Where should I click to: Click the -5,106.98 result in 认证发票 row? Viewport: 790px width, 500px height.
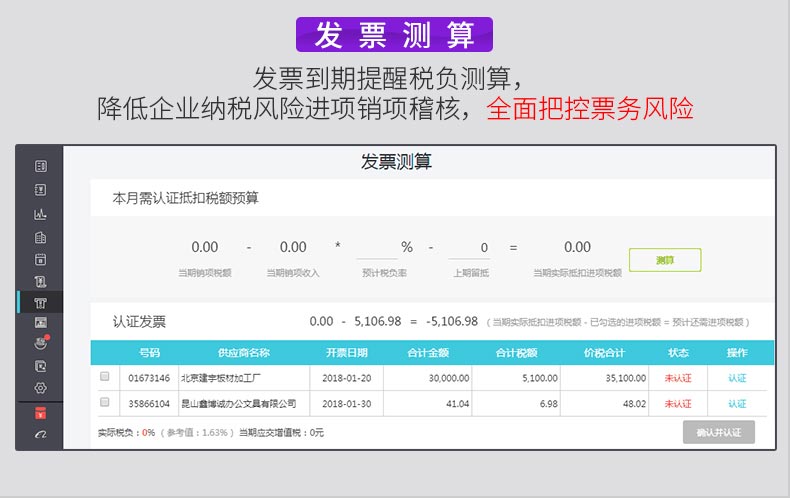[x=452, y=322]
